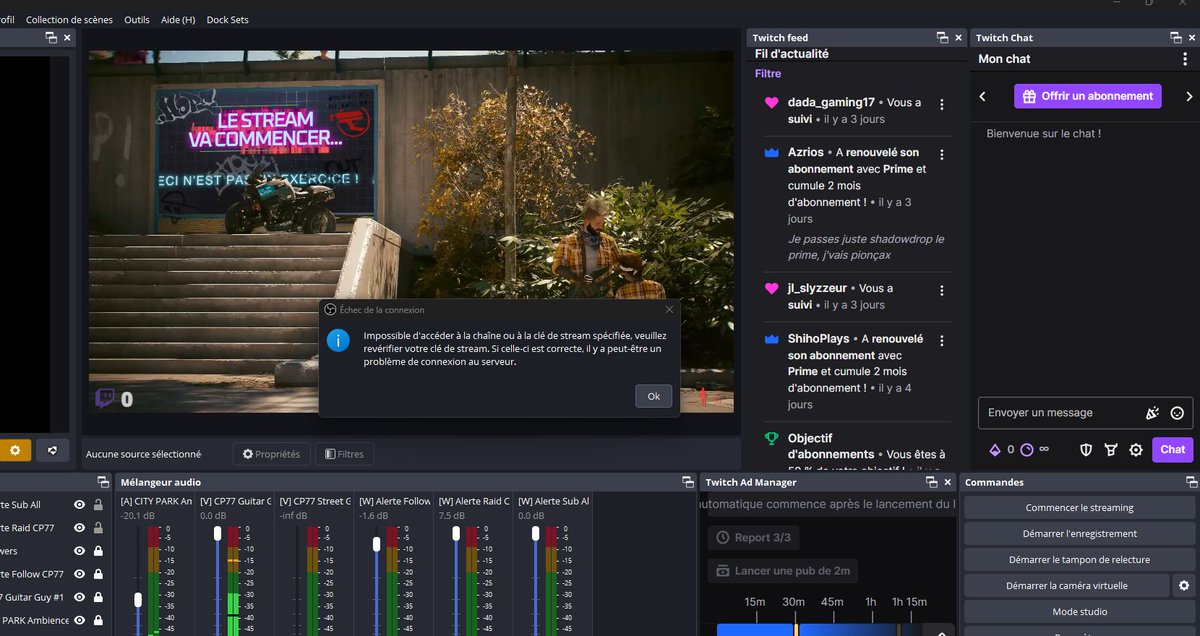Image resolution: width=1200 pixels, height=636 pixels.
Task: Float the Mélangeur audio dock
Action: [688, 482]
